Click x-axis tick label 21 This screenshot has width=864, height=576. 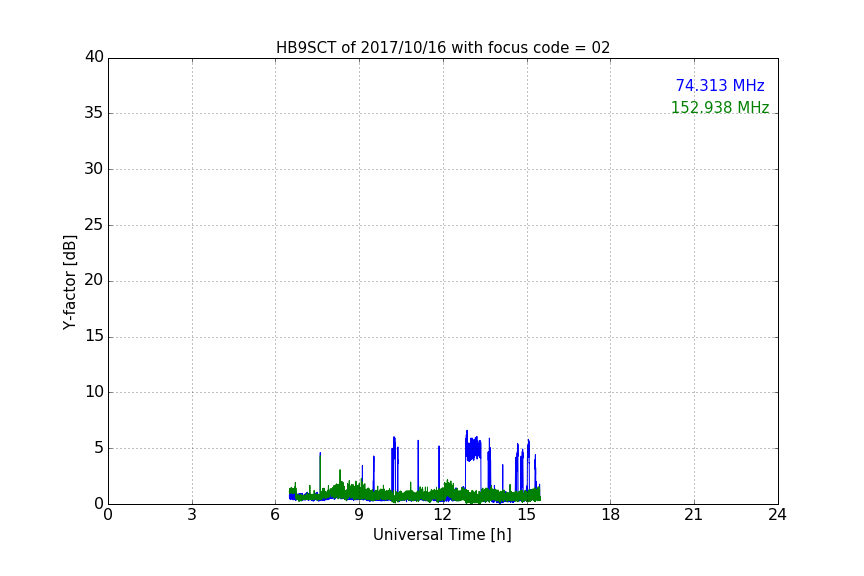[694, 515]
